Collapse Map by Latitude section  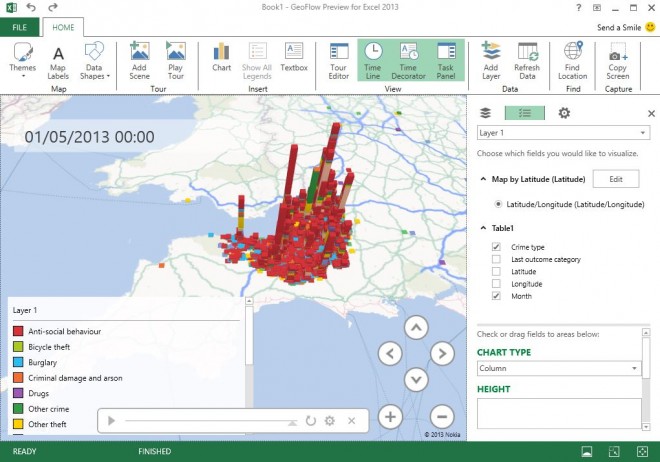click(483, 179)
